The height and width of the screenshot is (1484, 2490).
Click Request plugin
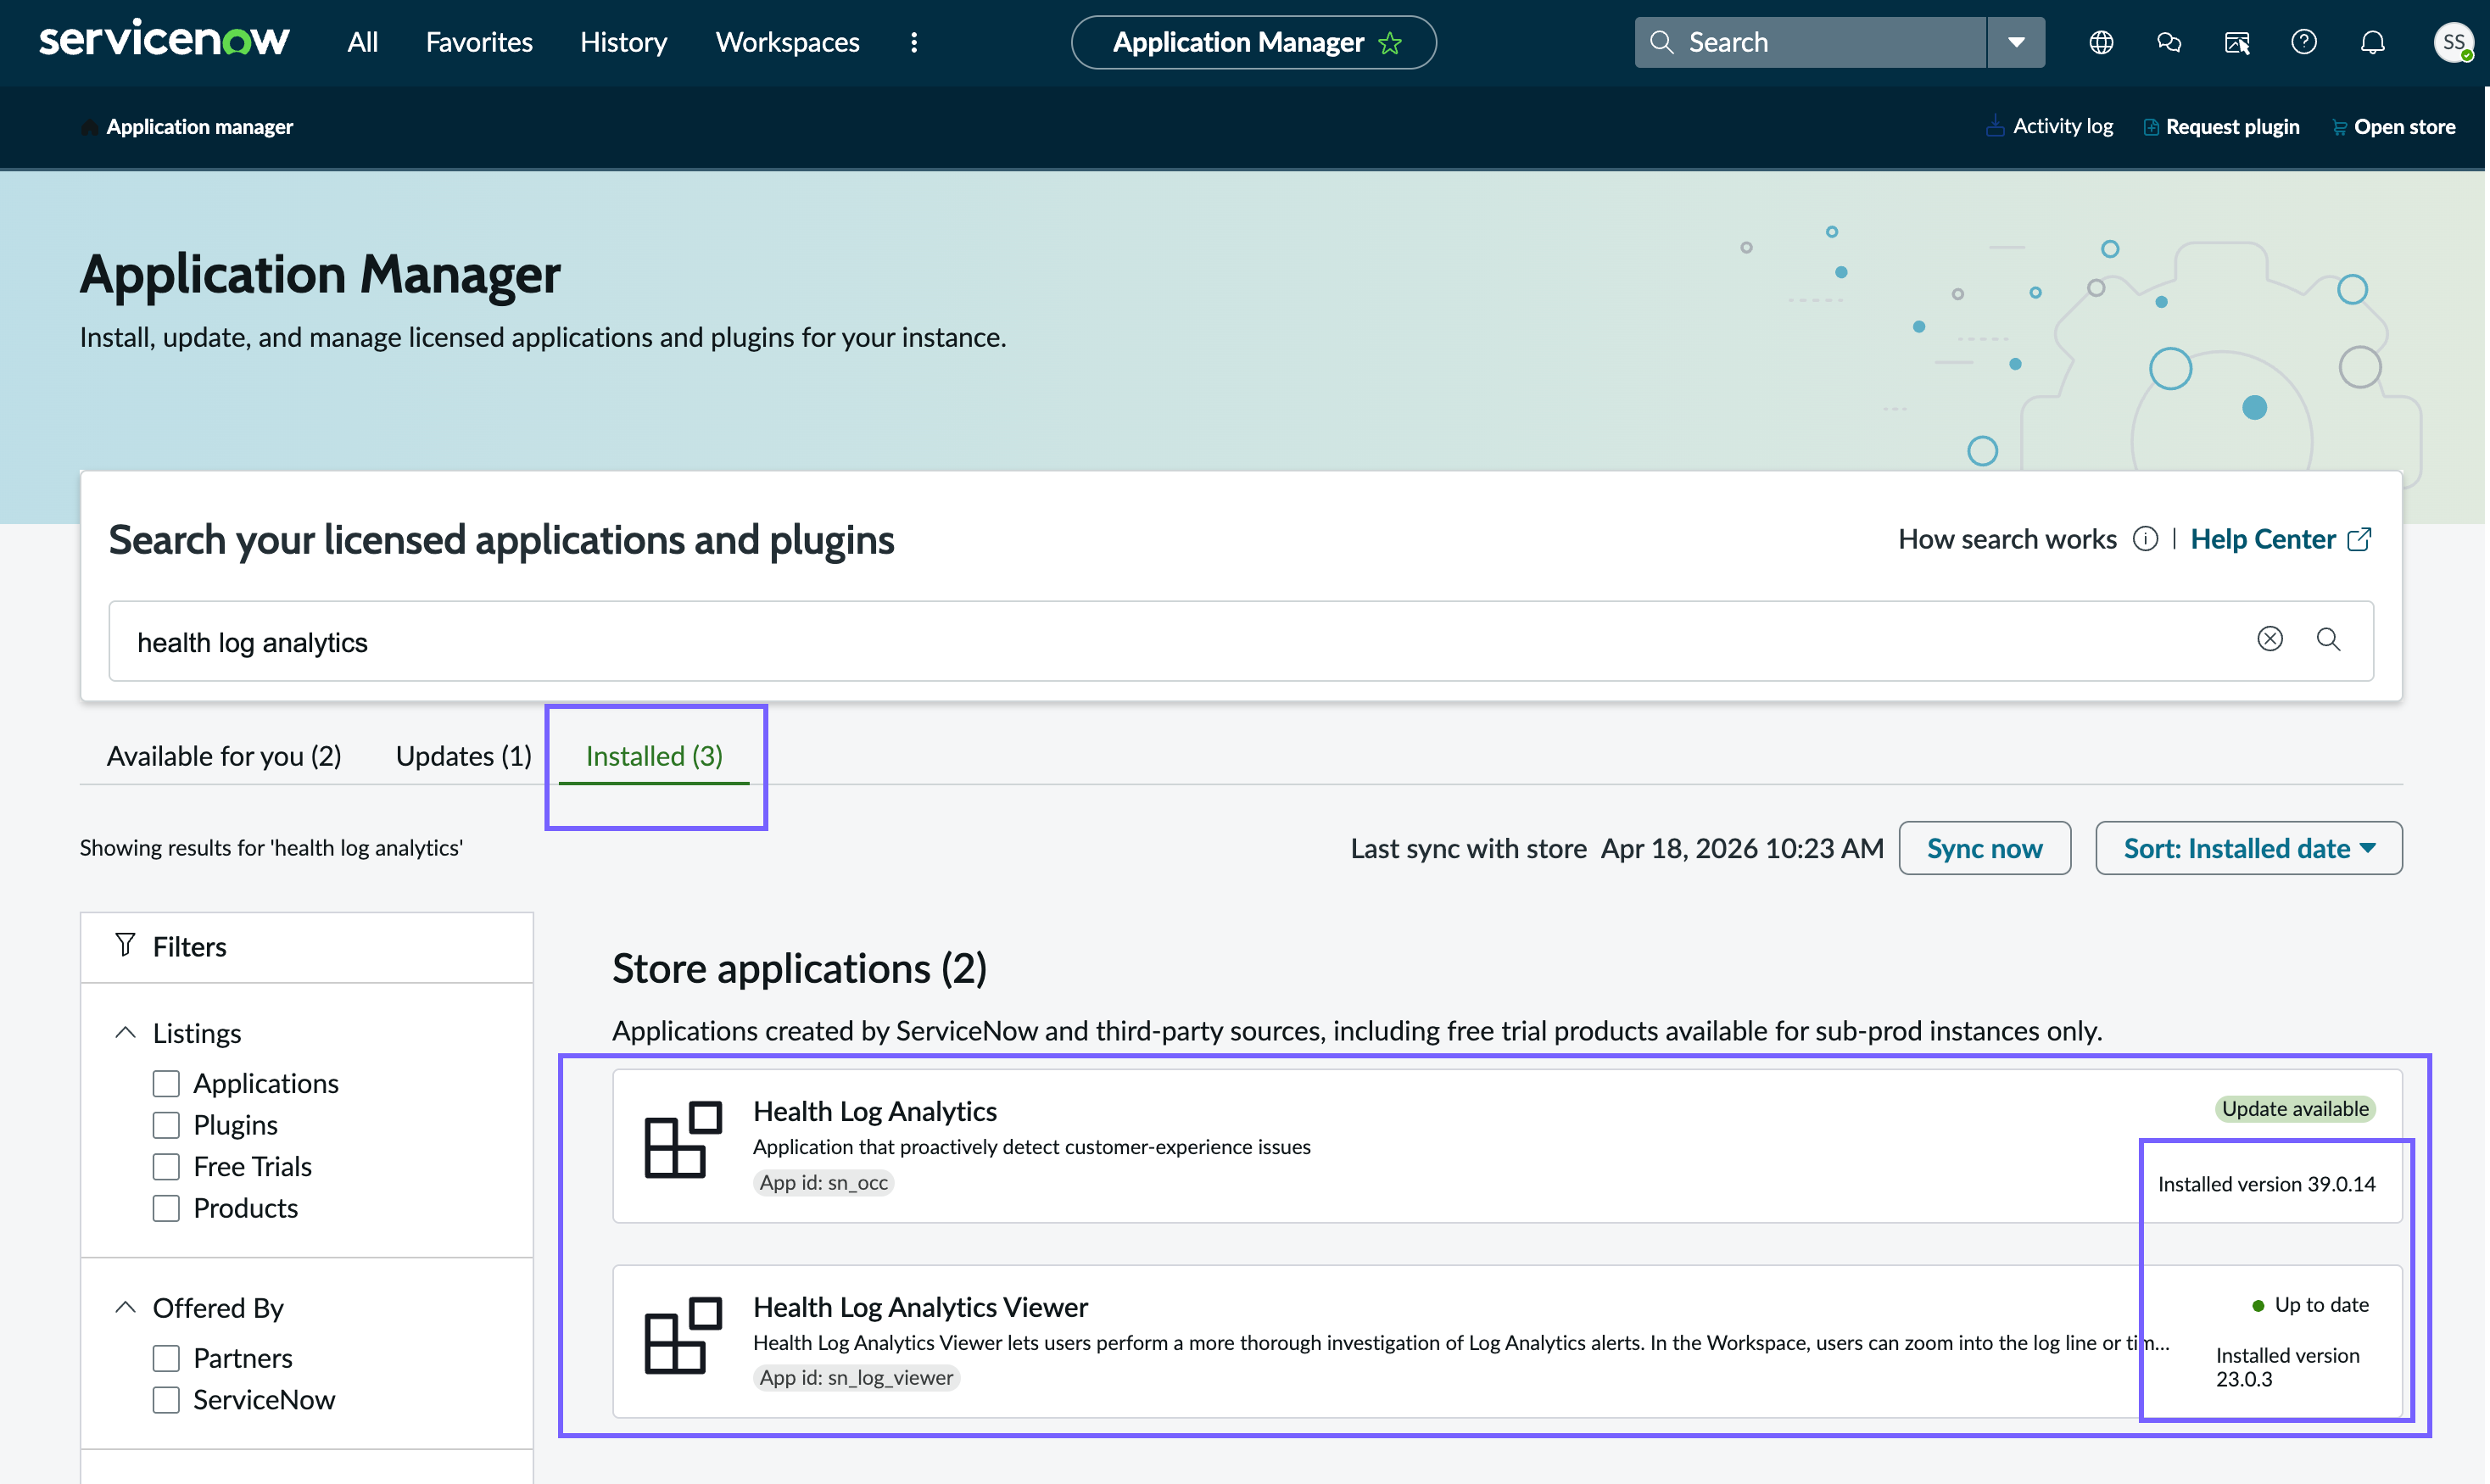(2221, 127)
